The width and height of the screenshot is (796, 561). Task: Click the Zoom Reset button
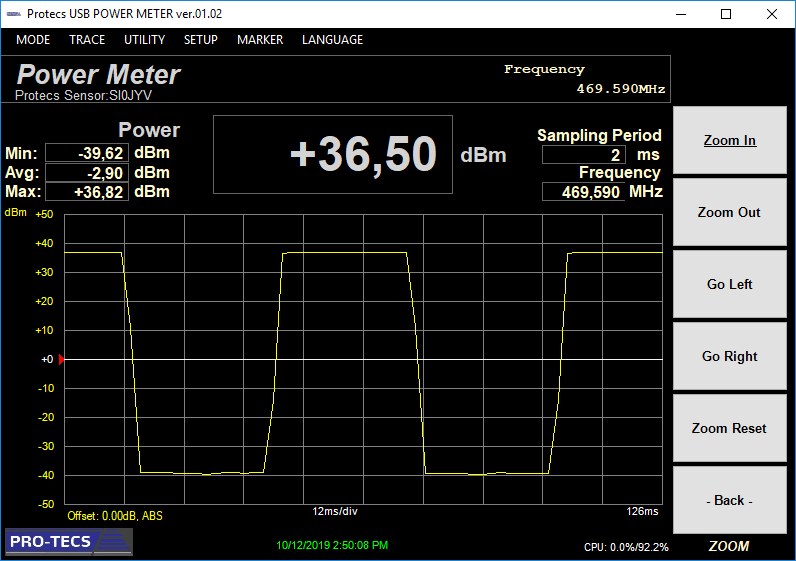(729, 429)
